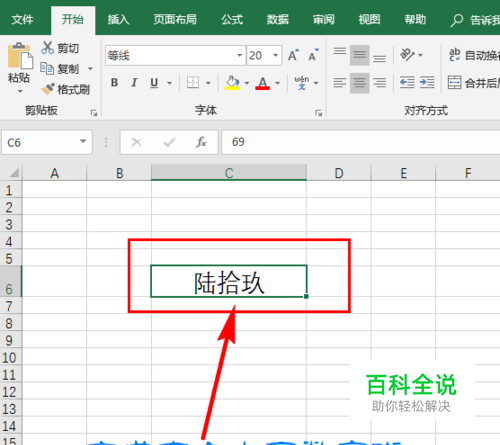Decrease font size with small A
500x445 pixels.
[313, 55]
